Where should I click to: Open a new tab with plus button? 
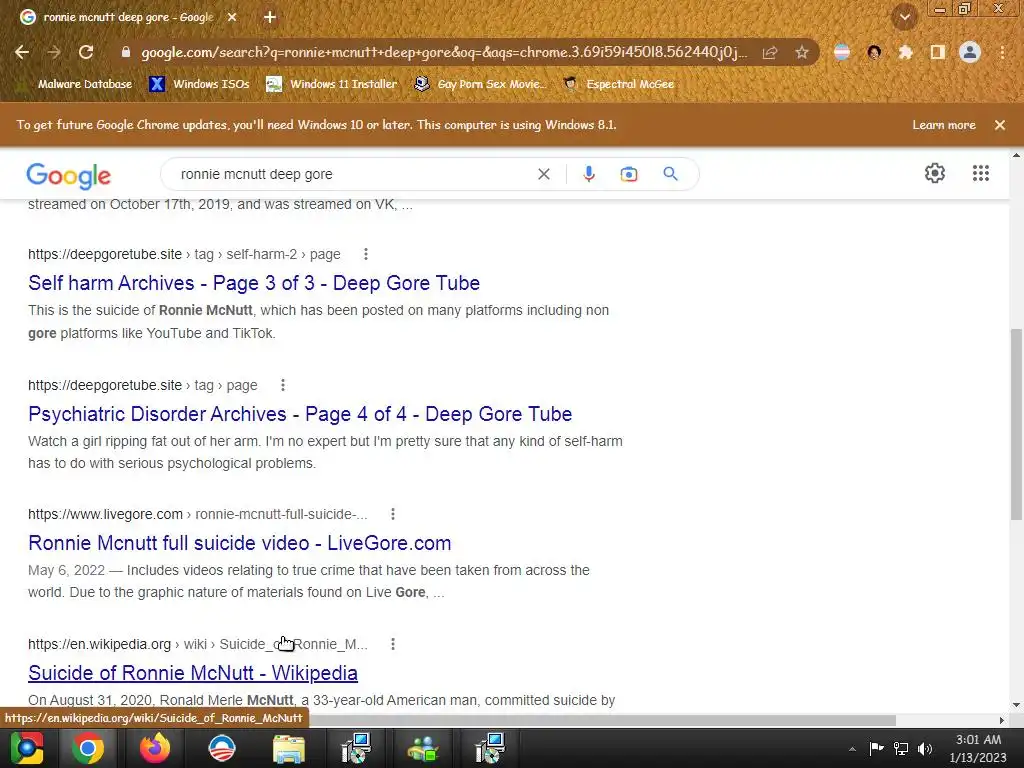pos(270,17)
